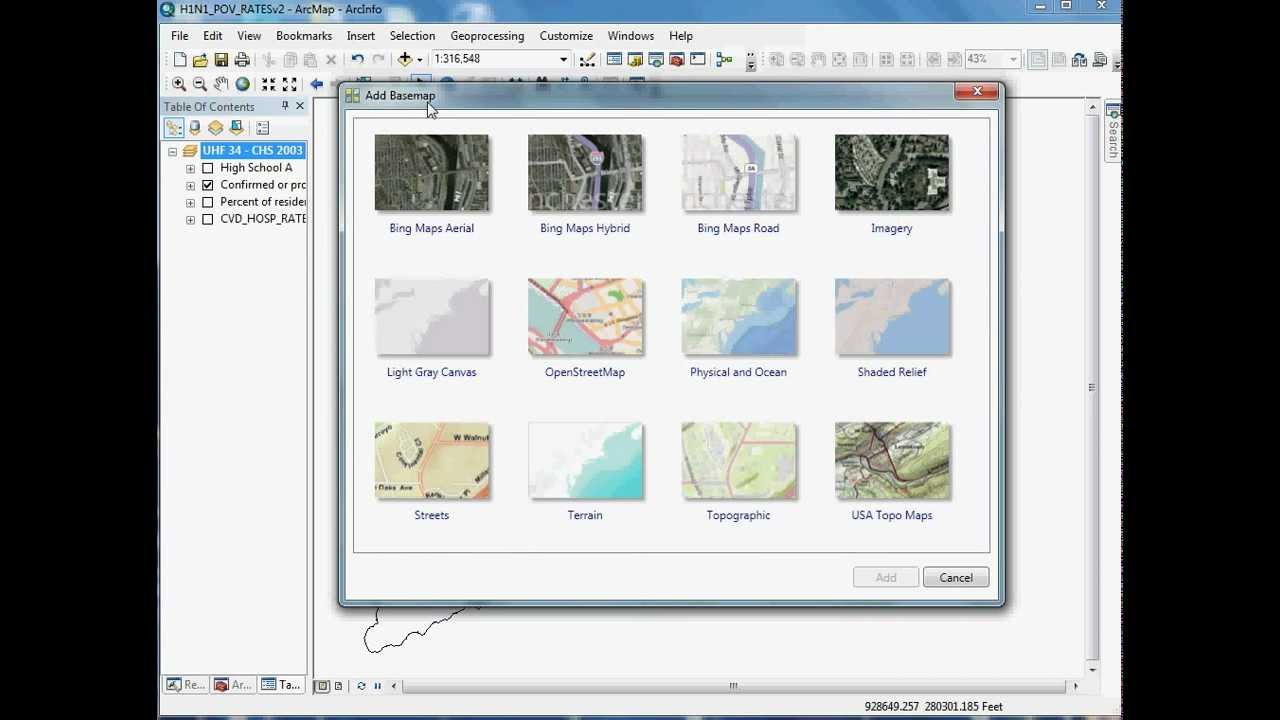Open the Catalog window icon
1280x720 pixels.
(635, 60)
